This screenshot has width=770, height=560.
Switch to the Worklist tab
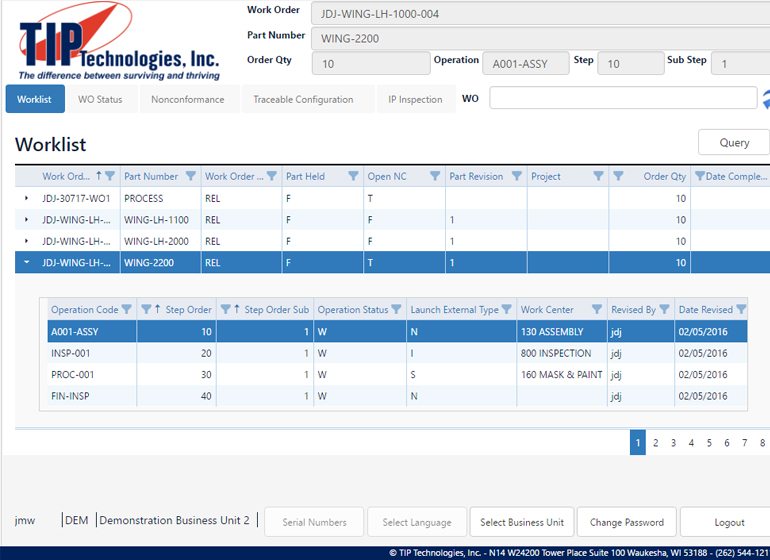[x=35, y=99]
